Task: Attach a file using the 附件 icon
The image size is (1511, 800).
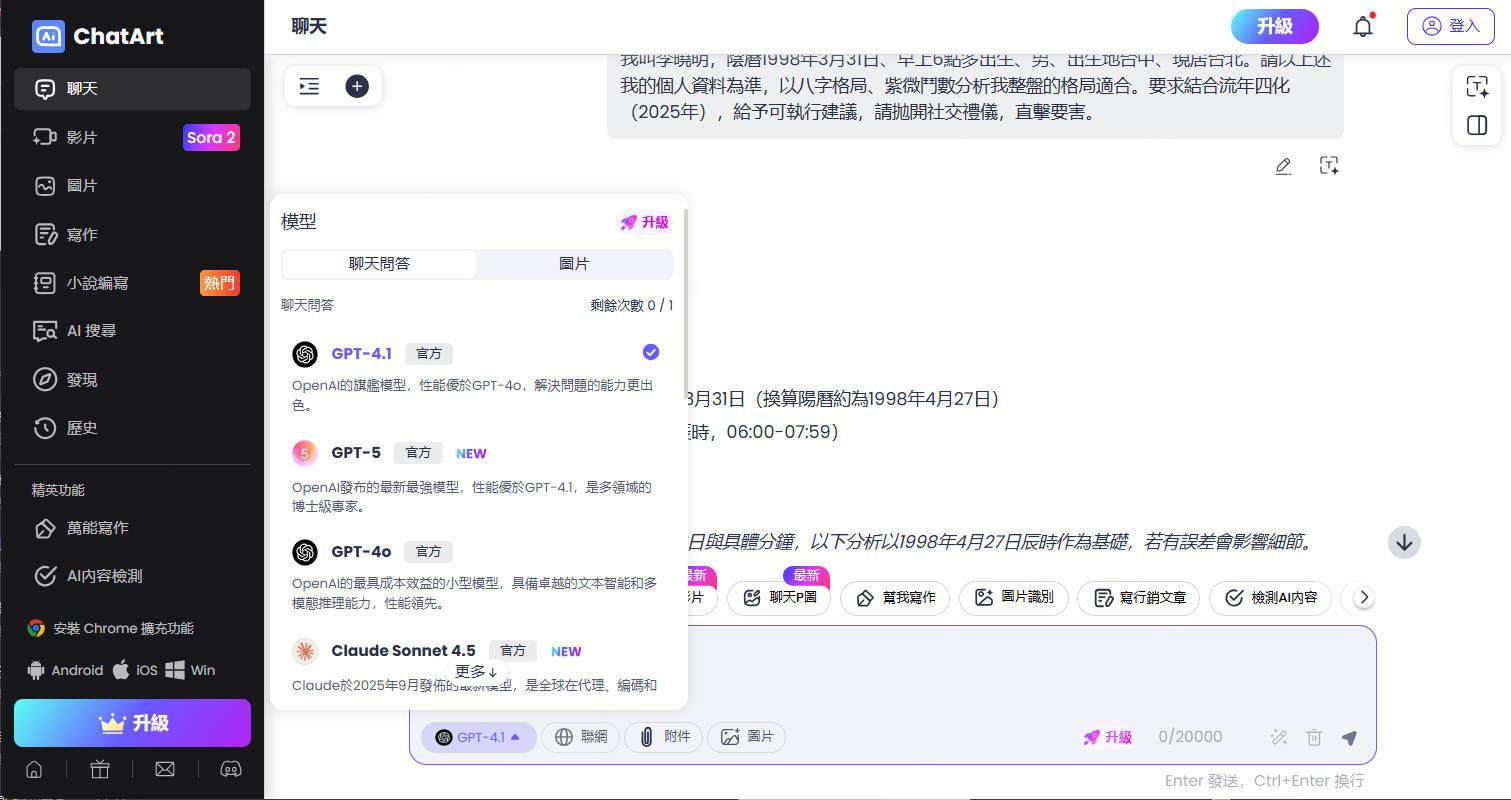Action: pyautogui.click(x=663, y=737)
